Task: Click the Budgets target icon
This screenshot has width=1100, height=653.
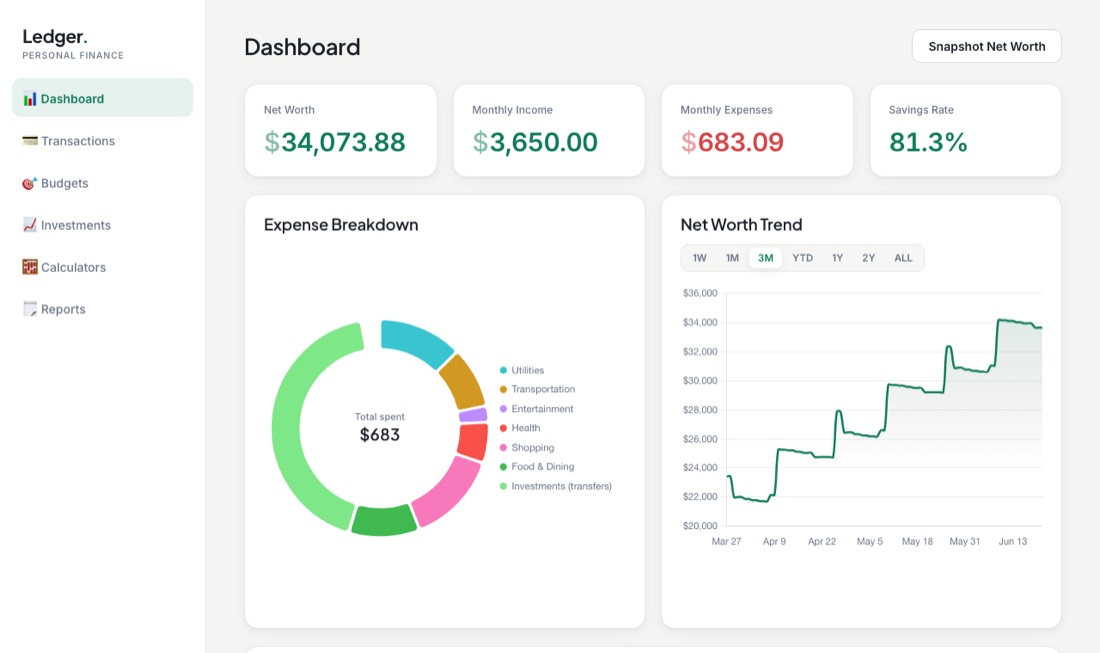Action: point(29,183)
